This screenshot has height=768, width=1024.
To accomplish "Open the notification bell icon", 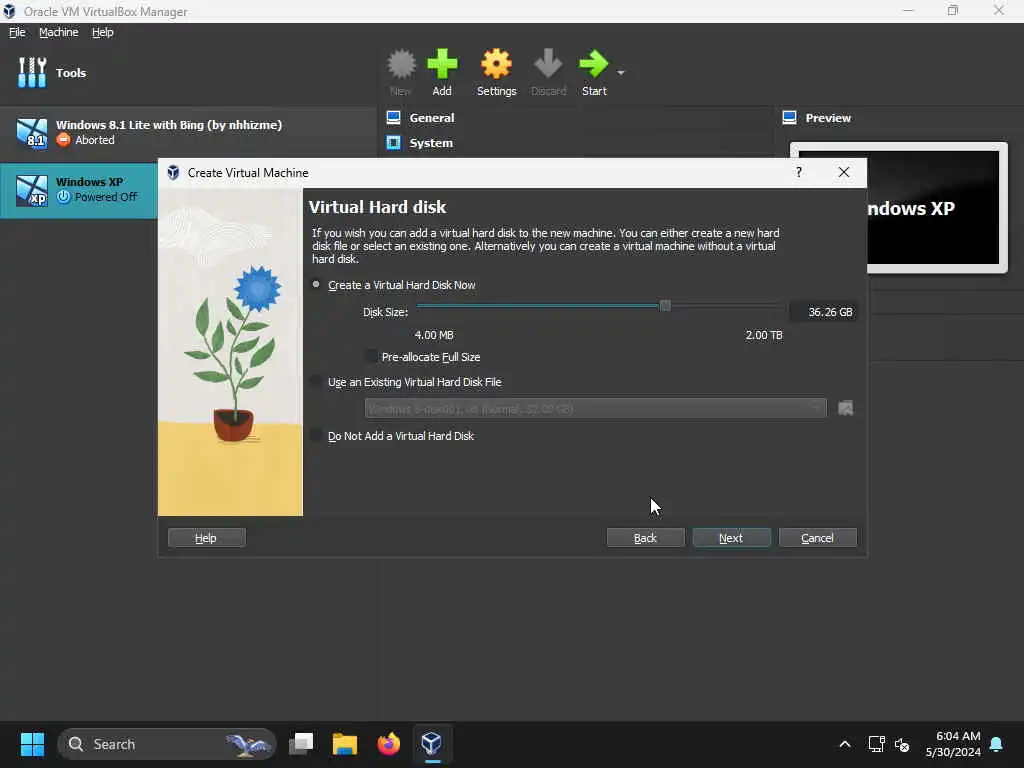I will [996, 744].
